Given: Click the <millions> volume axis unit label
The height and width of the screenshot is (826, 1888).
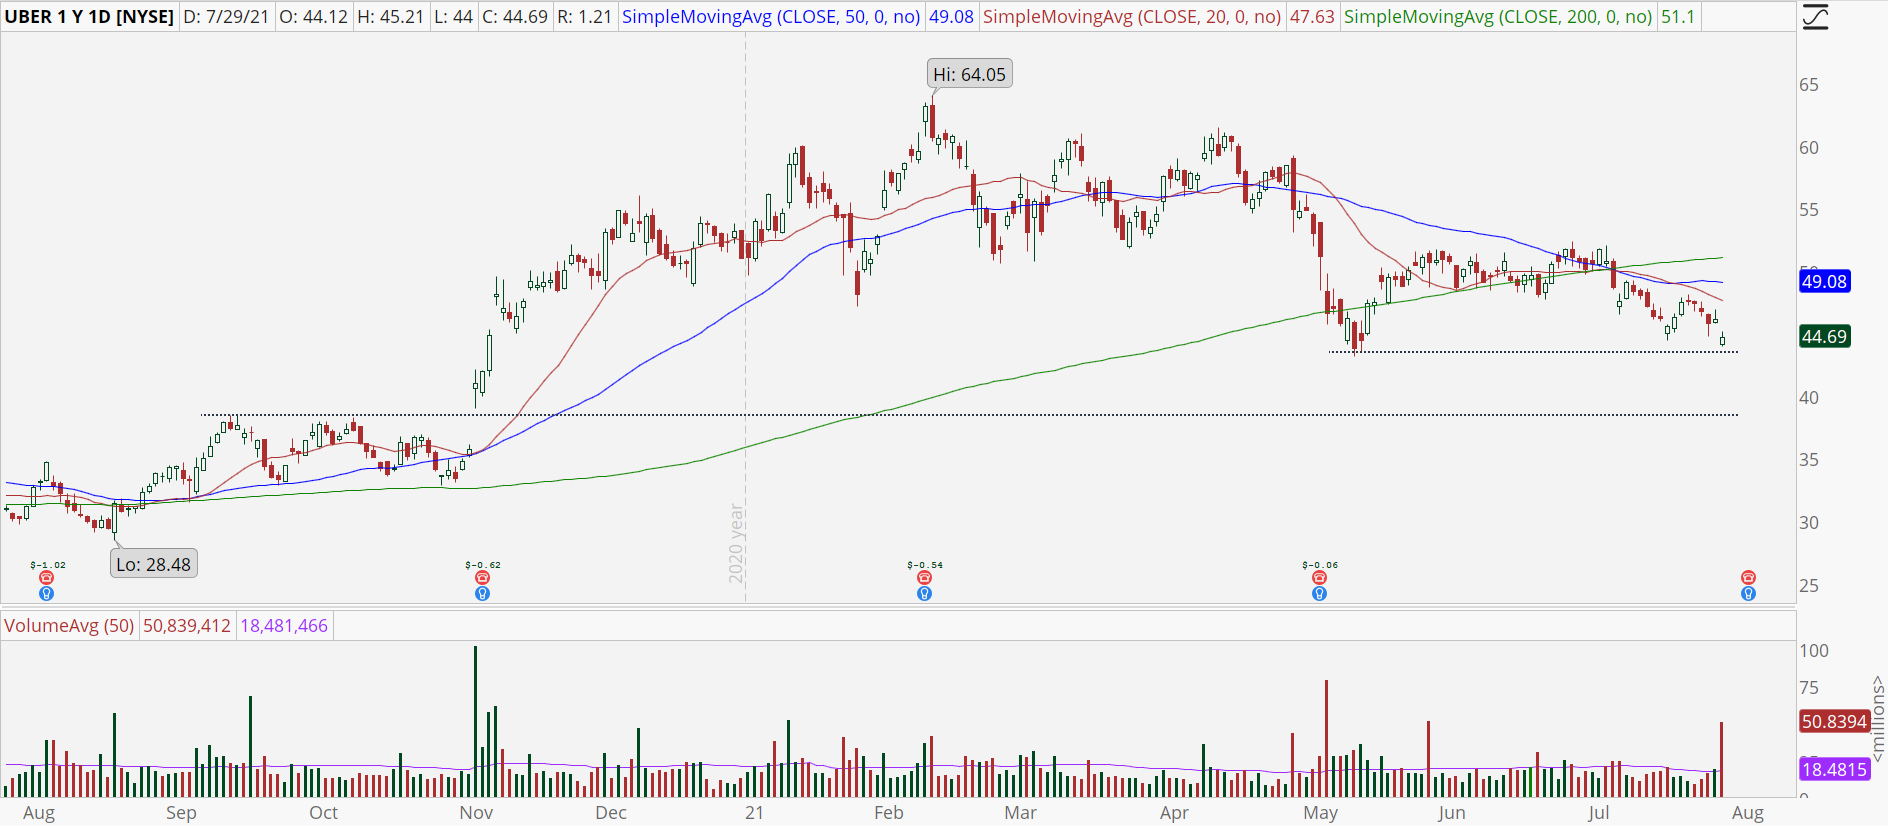Looking at the screenshot, I should [x=1877, y=718].
